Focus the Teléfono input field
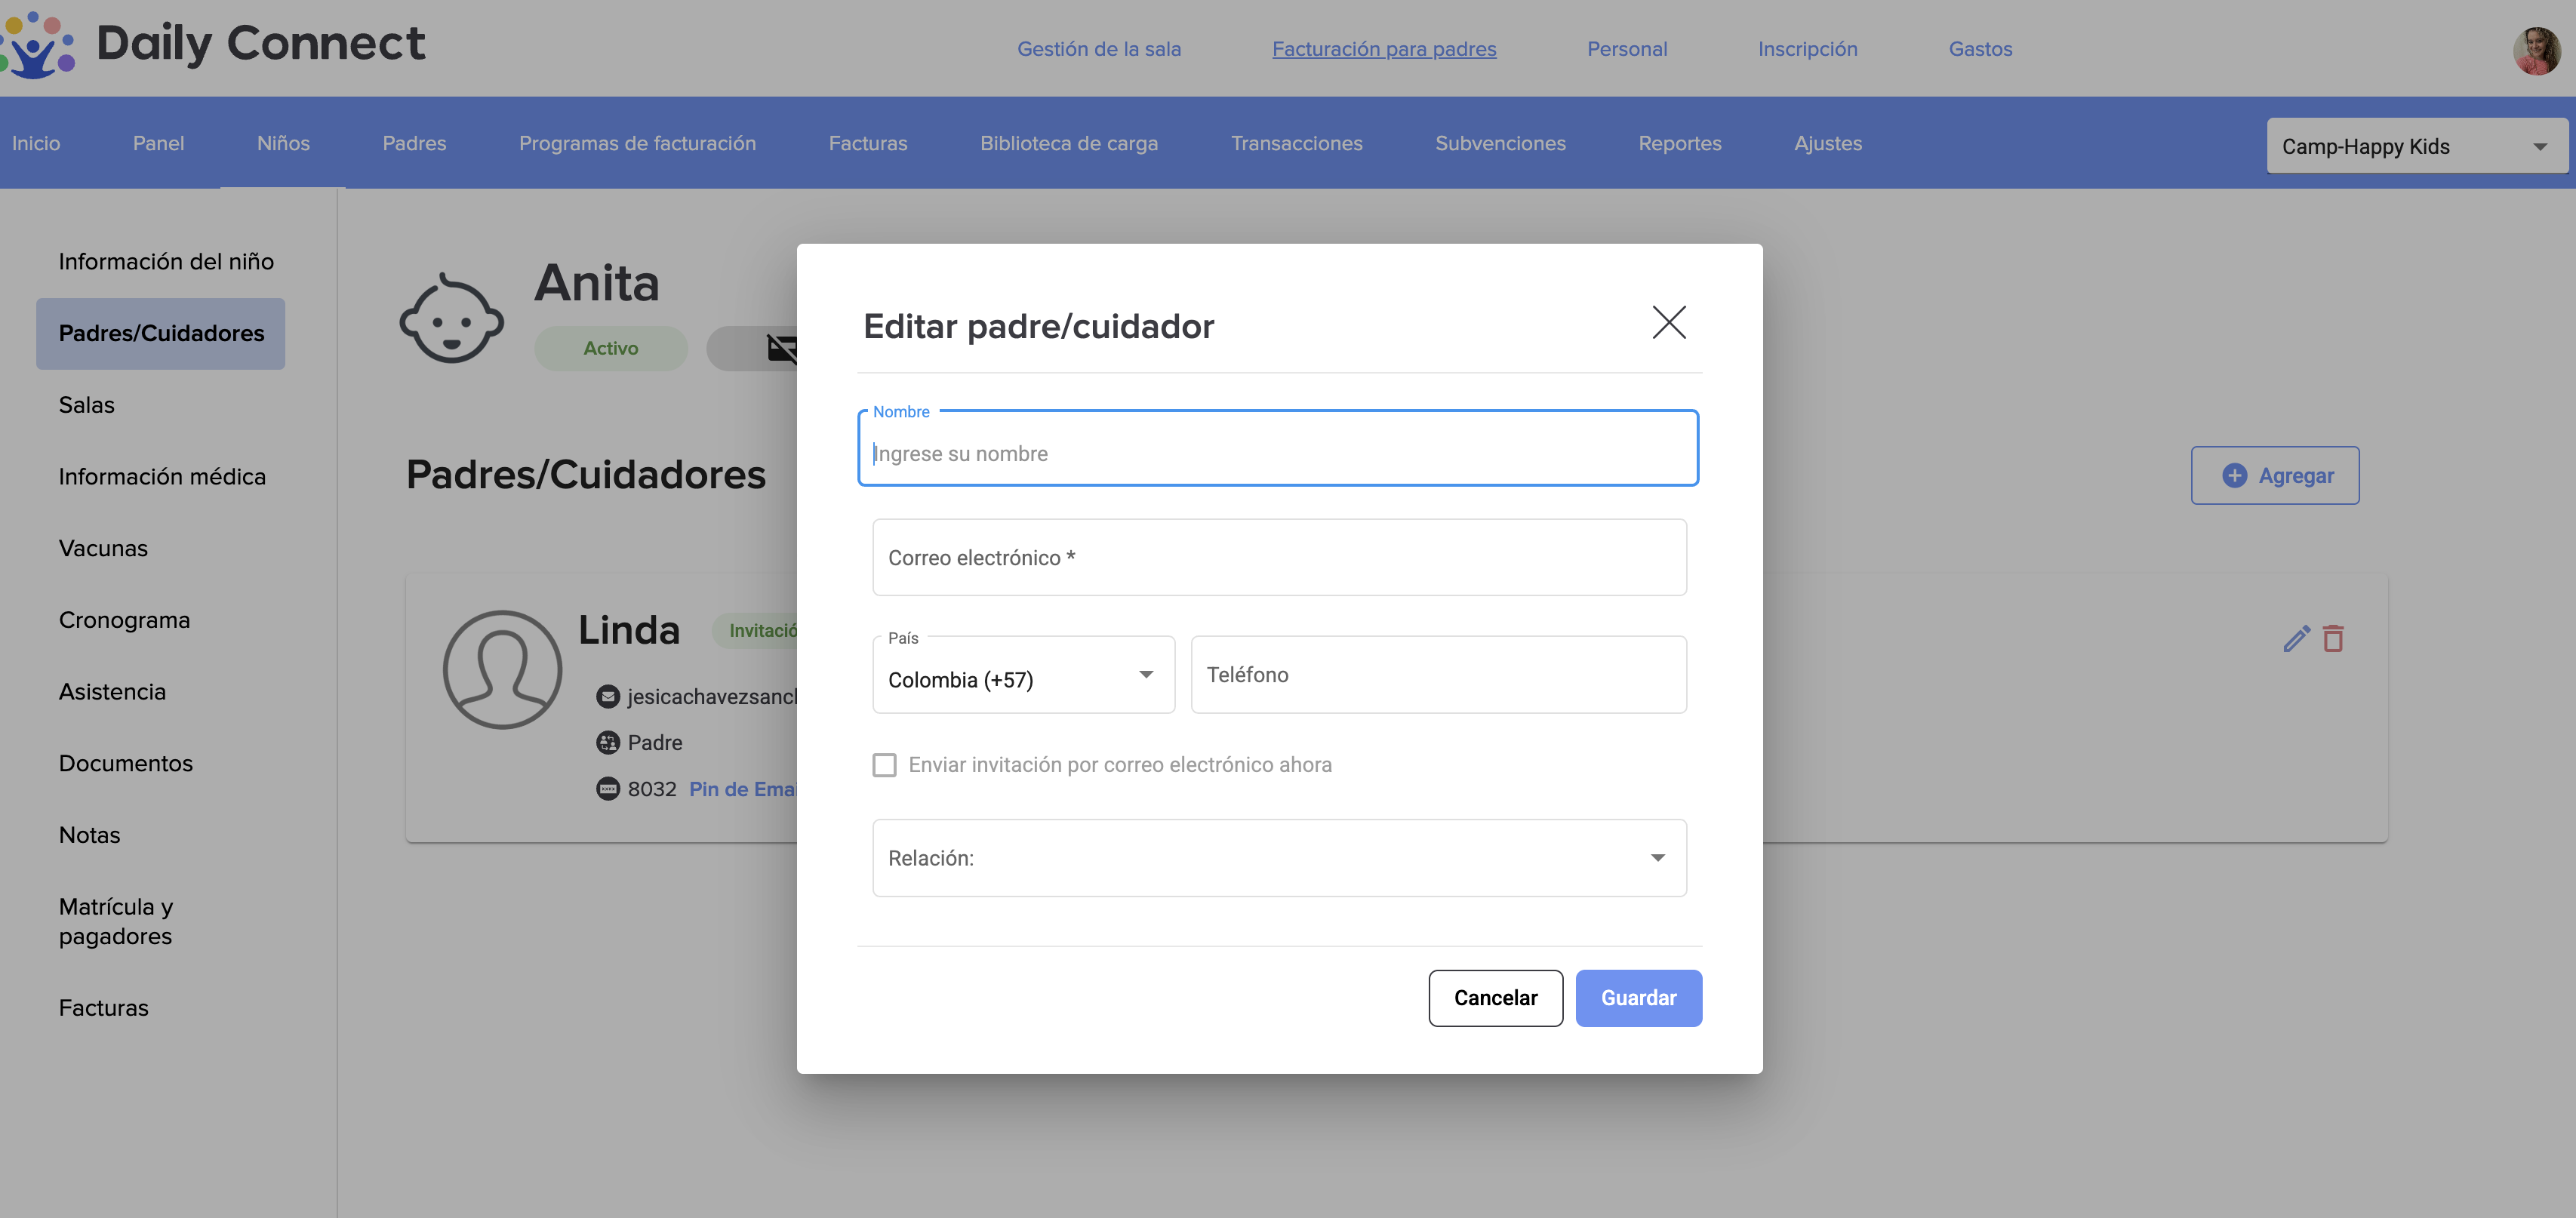 click(1437, 675)
